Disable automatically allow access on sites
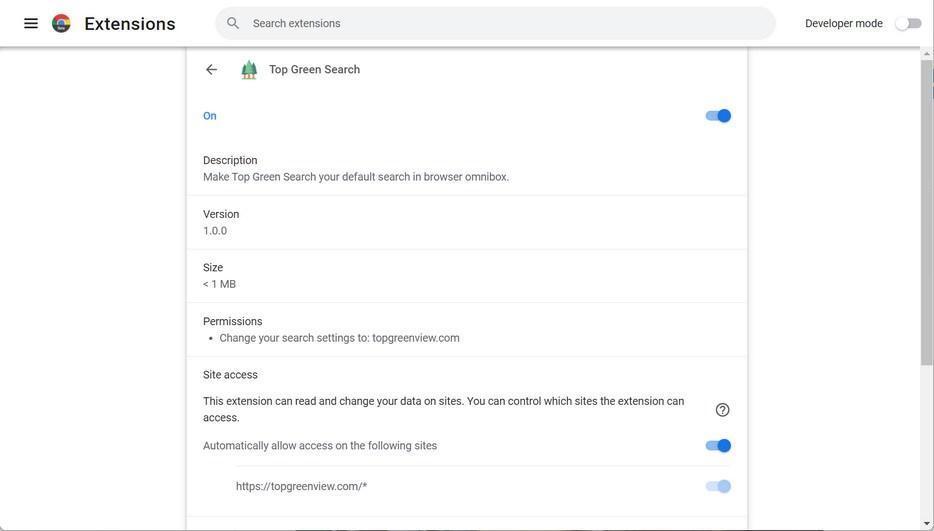Screen dimensions: 934x531 tap(718, 446)
